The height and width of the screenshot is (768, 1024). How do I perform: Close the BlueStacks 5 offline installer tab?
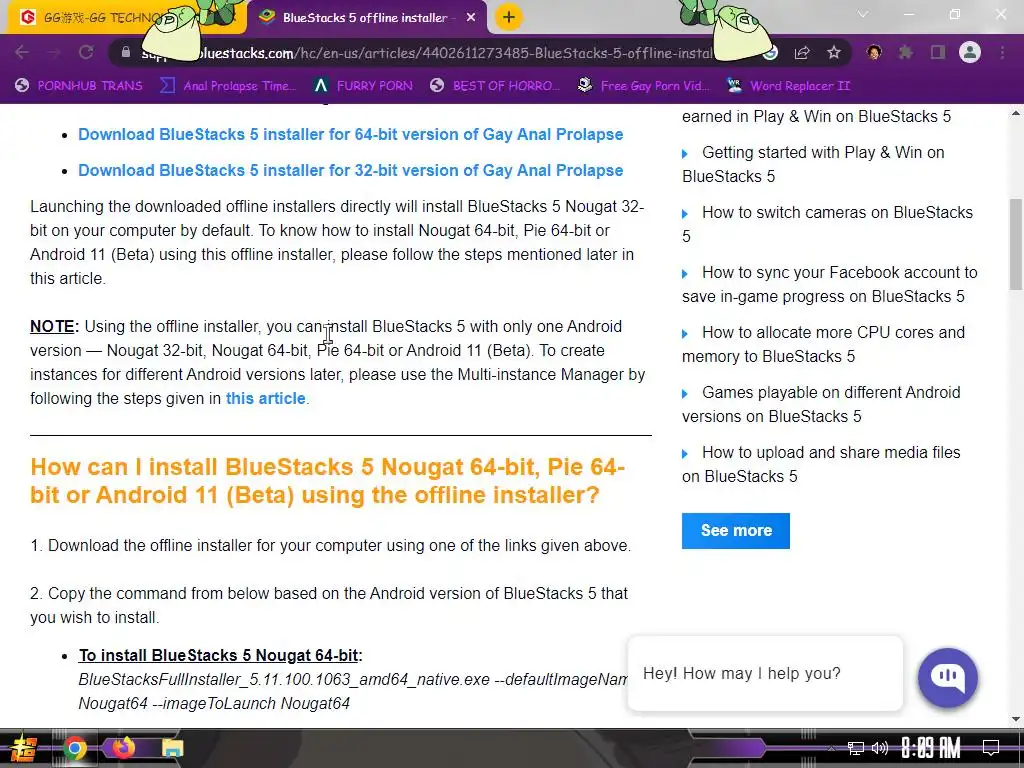[x=471, y=18]
